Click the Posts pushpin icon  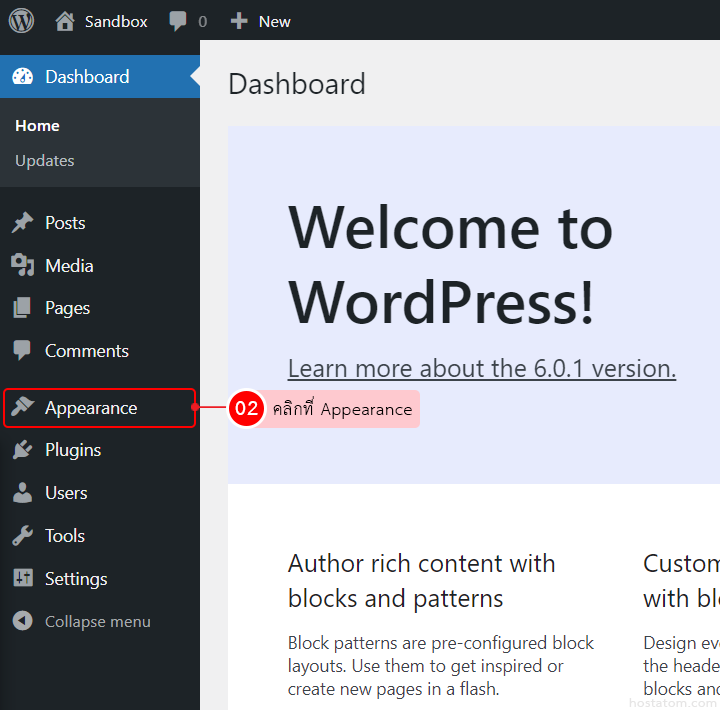pyautogui.click(x=22, y=223)
